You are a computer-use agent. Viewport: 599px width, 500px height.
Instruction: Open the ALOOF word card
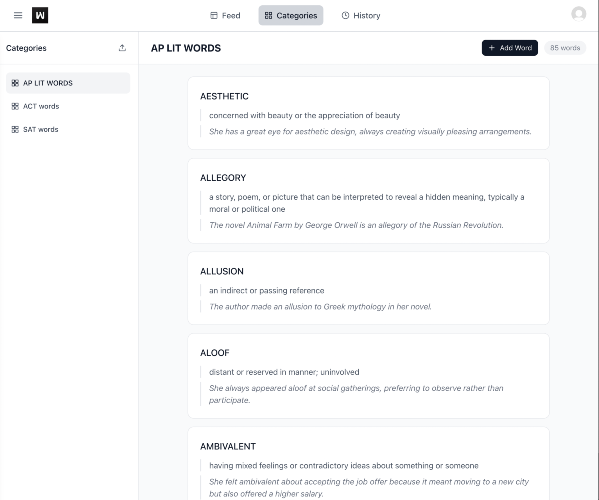[368, 376]
